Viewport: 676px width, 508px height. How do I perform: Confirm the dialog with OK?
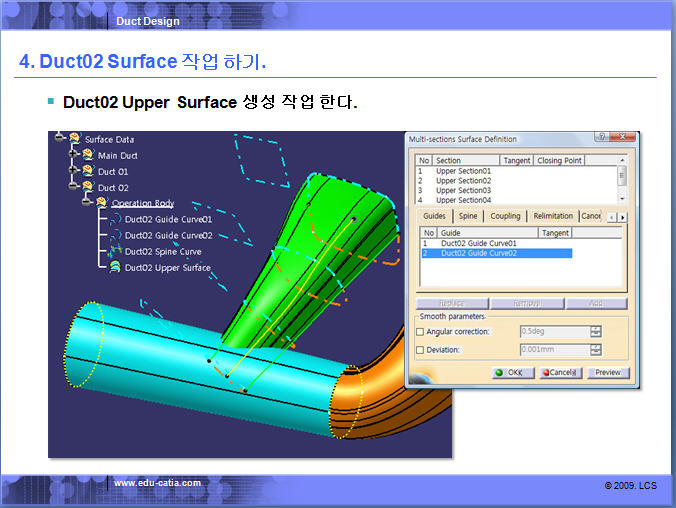(509, 372)
